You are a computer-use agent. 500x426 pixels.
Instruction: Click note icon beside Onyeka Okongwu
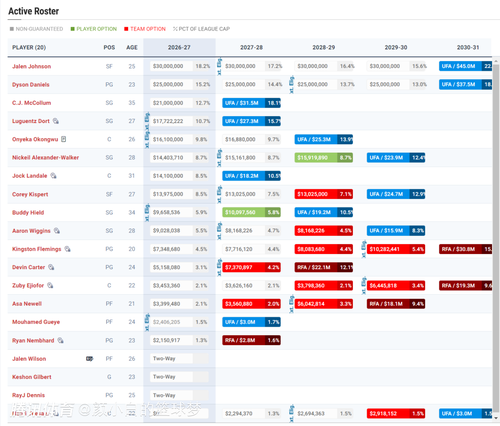click(64, 139)
